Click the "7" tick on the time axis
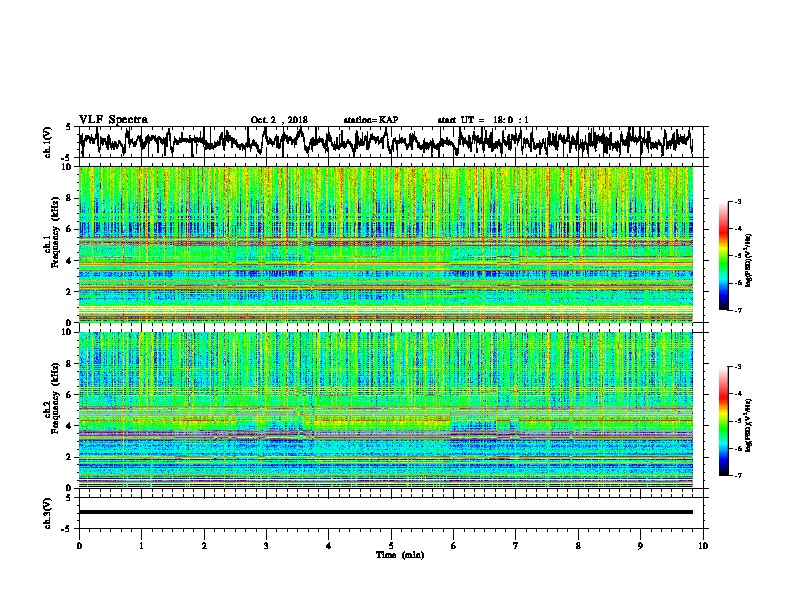The width and height of the screenshot is (792, 612). tap(516, 546)
